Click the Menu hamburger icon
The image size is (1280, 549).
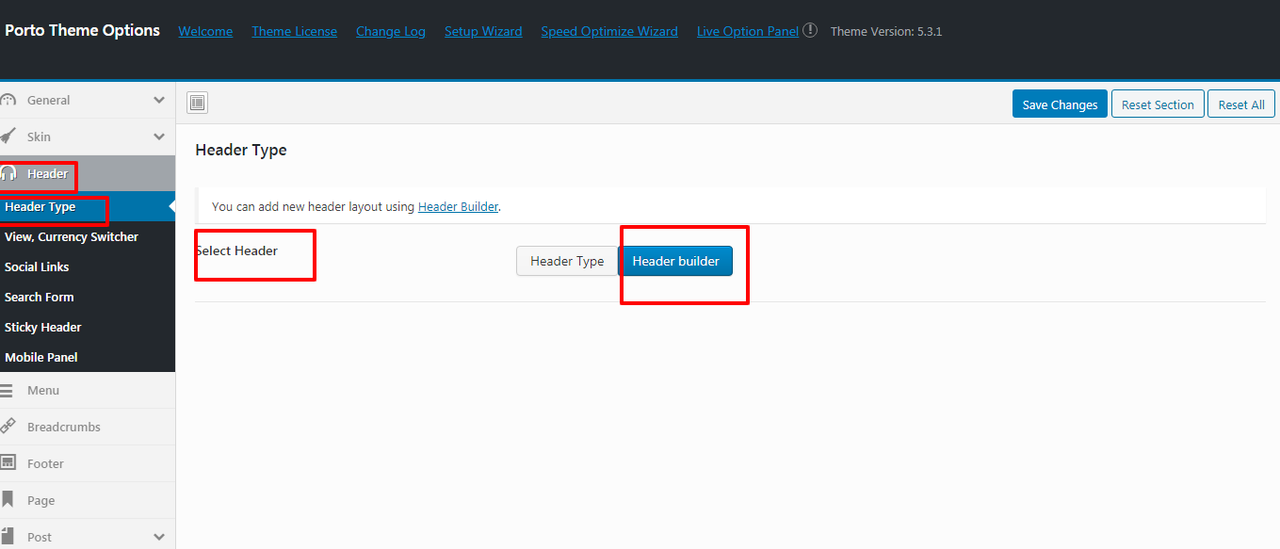point(8,390)
